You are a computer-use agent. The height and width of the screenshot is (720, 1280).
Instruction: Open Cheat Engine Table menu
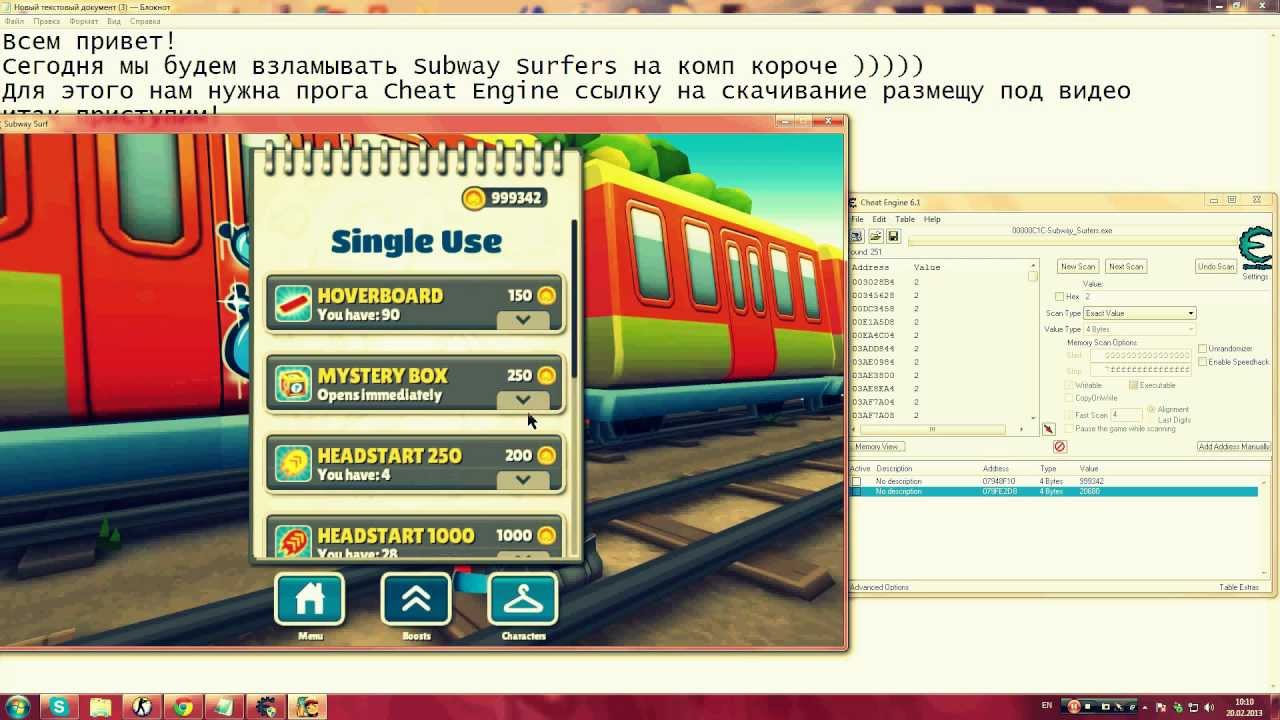[x=905, y=219]
